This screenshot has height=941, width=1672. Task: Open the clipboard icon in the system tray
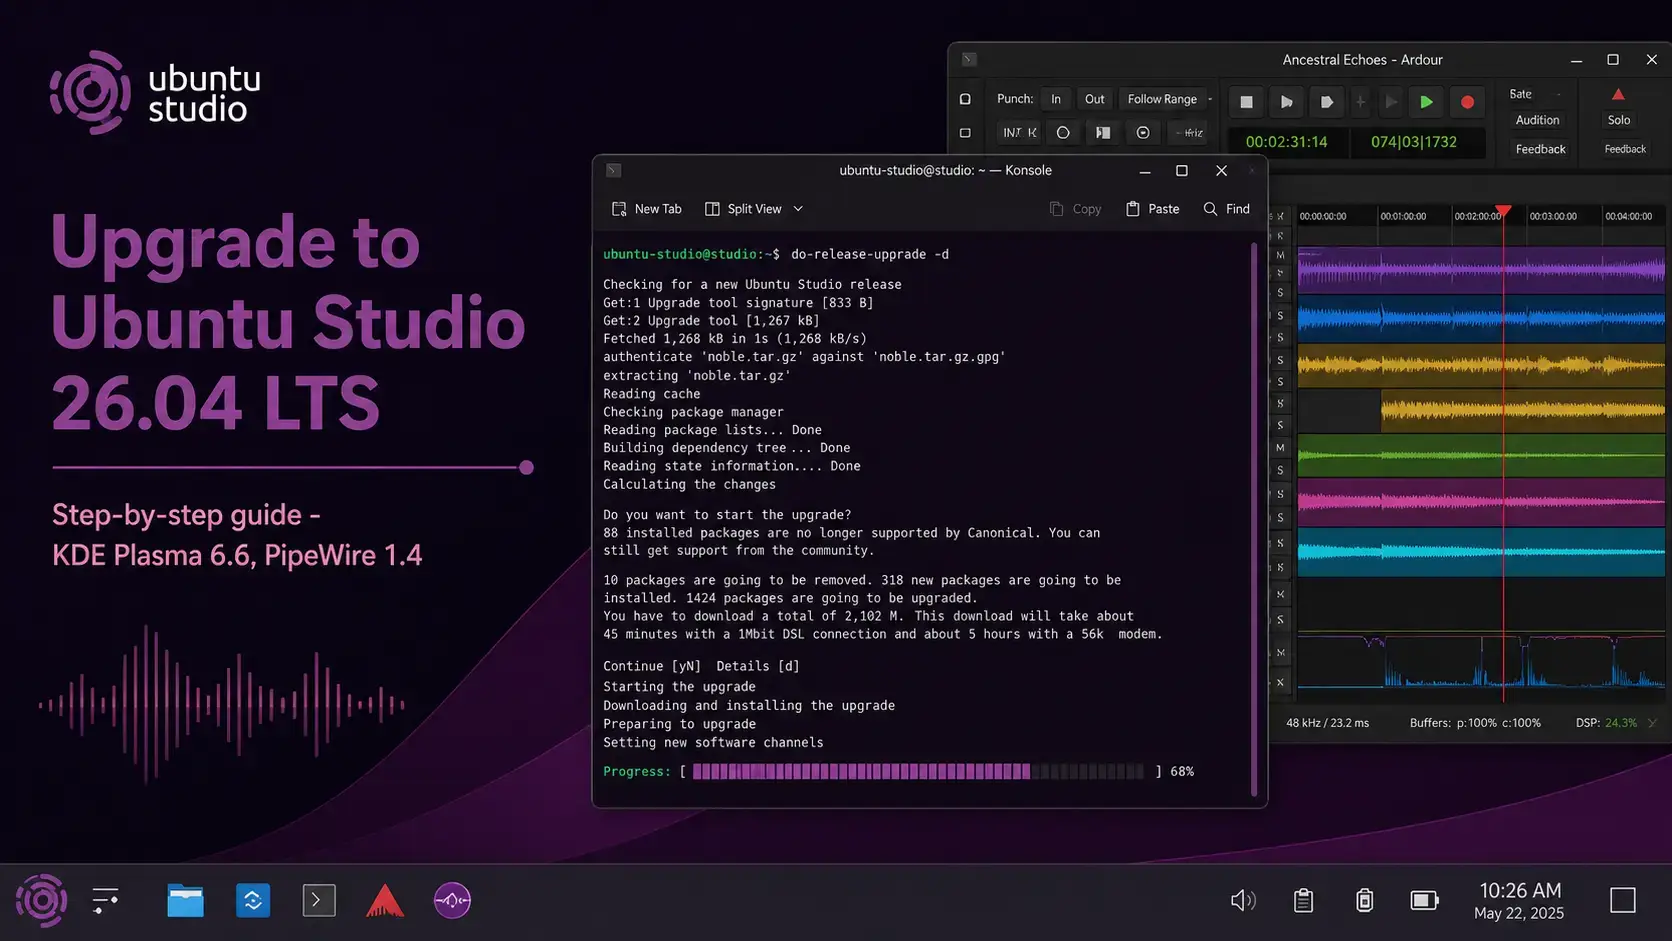point(1303,900)
